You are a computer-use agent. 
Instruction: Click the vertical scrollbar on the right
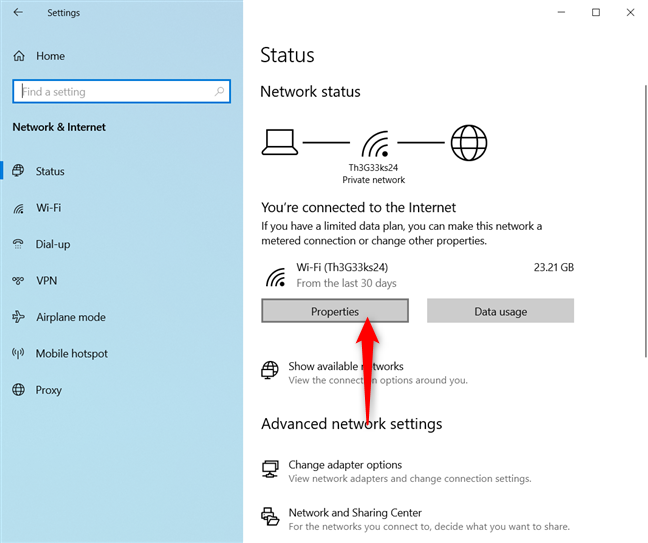[x=646, y=221]
